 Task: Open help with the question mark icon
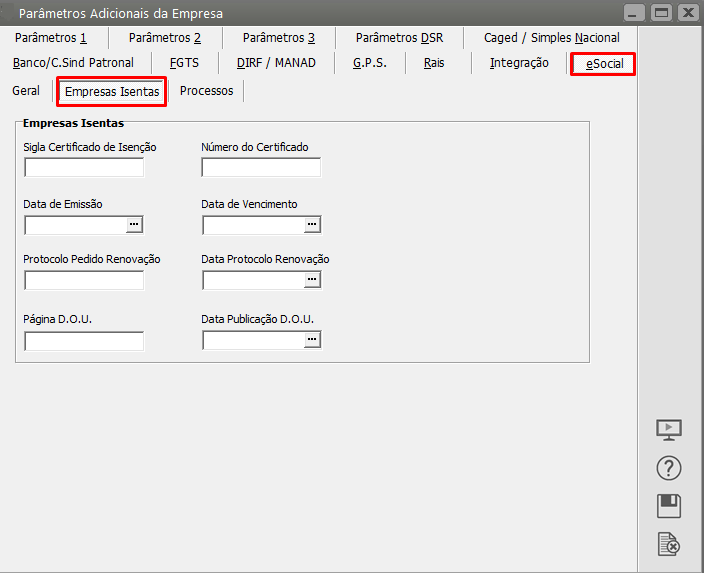(x=669, y=468)
